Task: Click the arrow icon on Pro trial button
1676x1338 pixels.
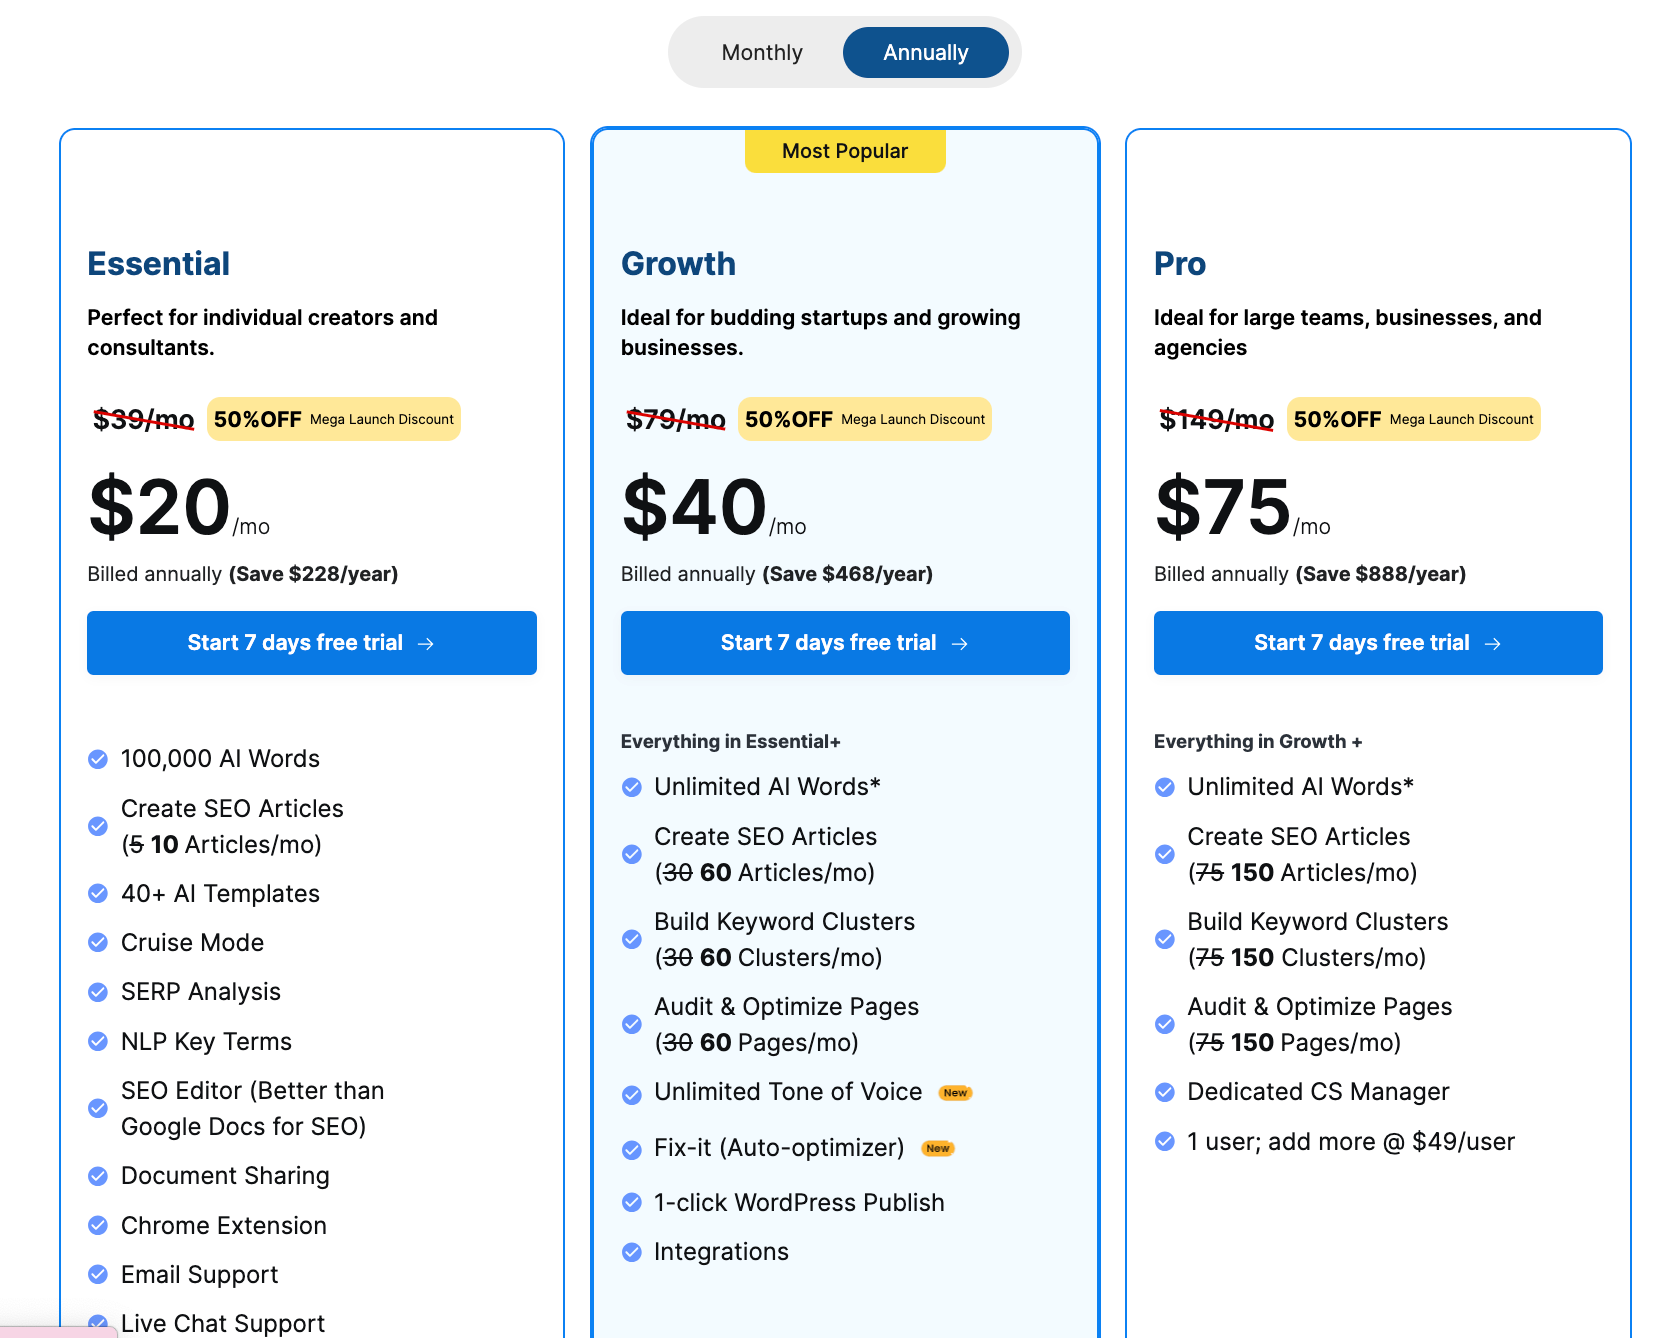Action: click(x=1493, y=644)
